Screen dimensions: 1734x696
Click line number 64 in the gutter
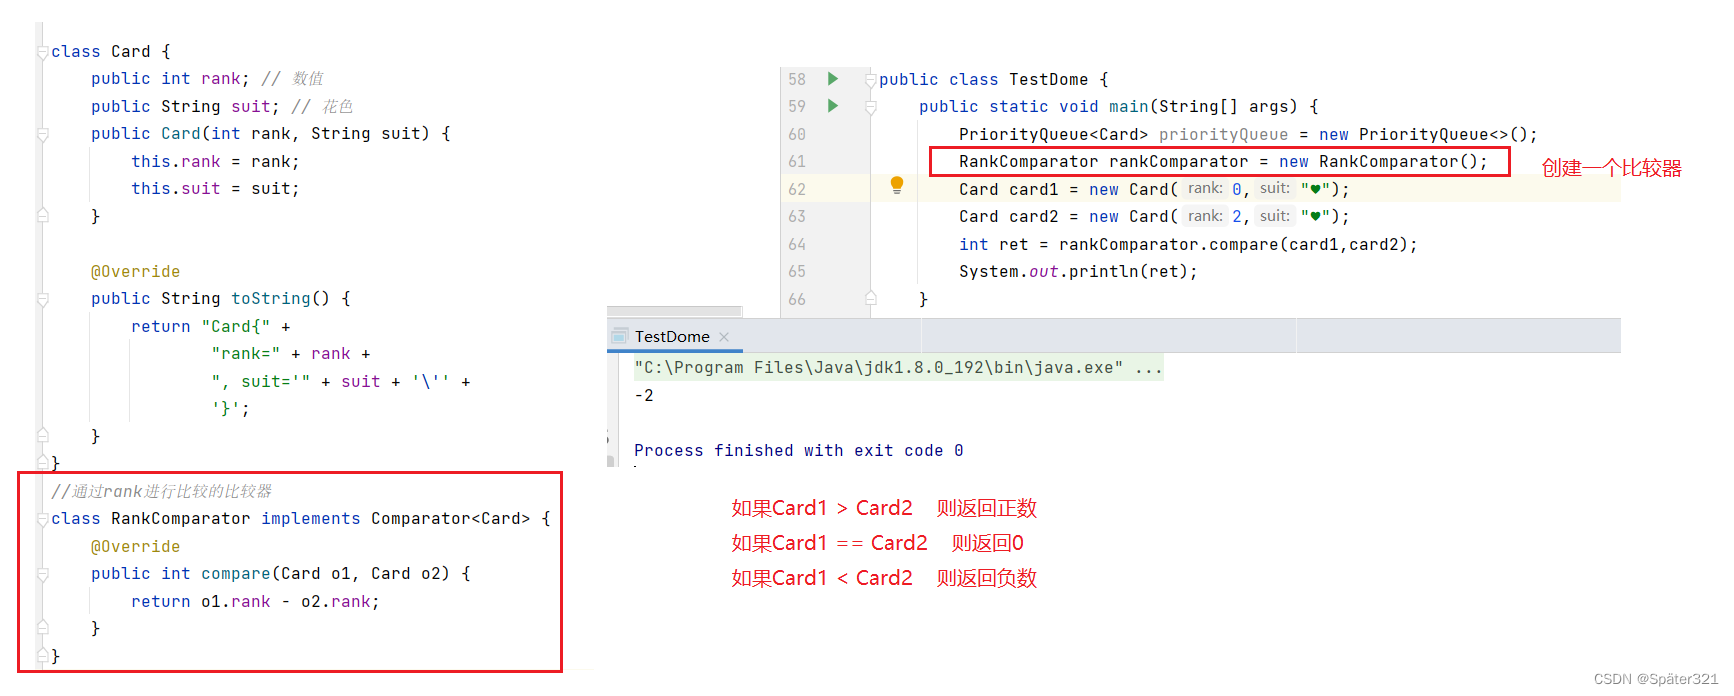[797, 244]
